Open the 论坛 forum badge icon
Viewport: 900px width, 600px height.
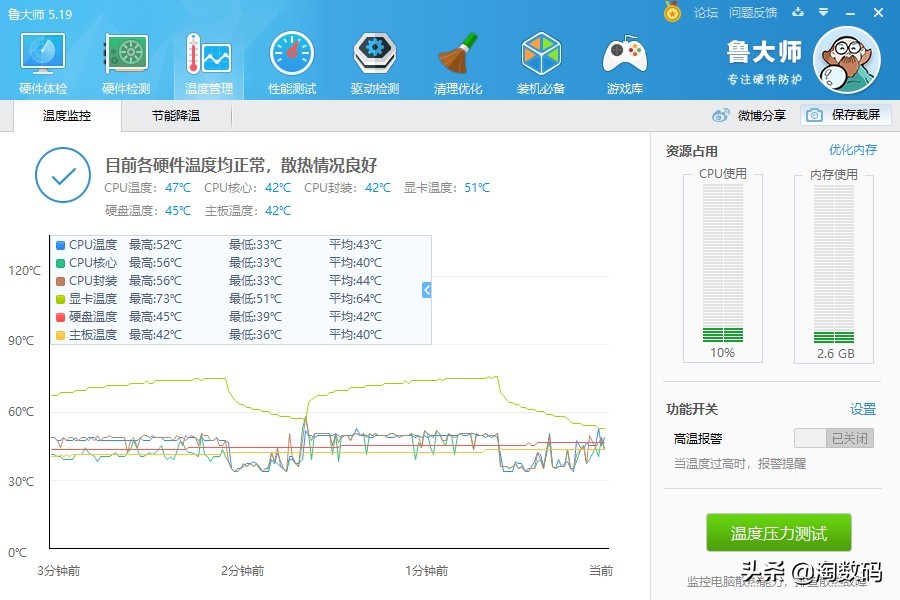coord(673,14)
